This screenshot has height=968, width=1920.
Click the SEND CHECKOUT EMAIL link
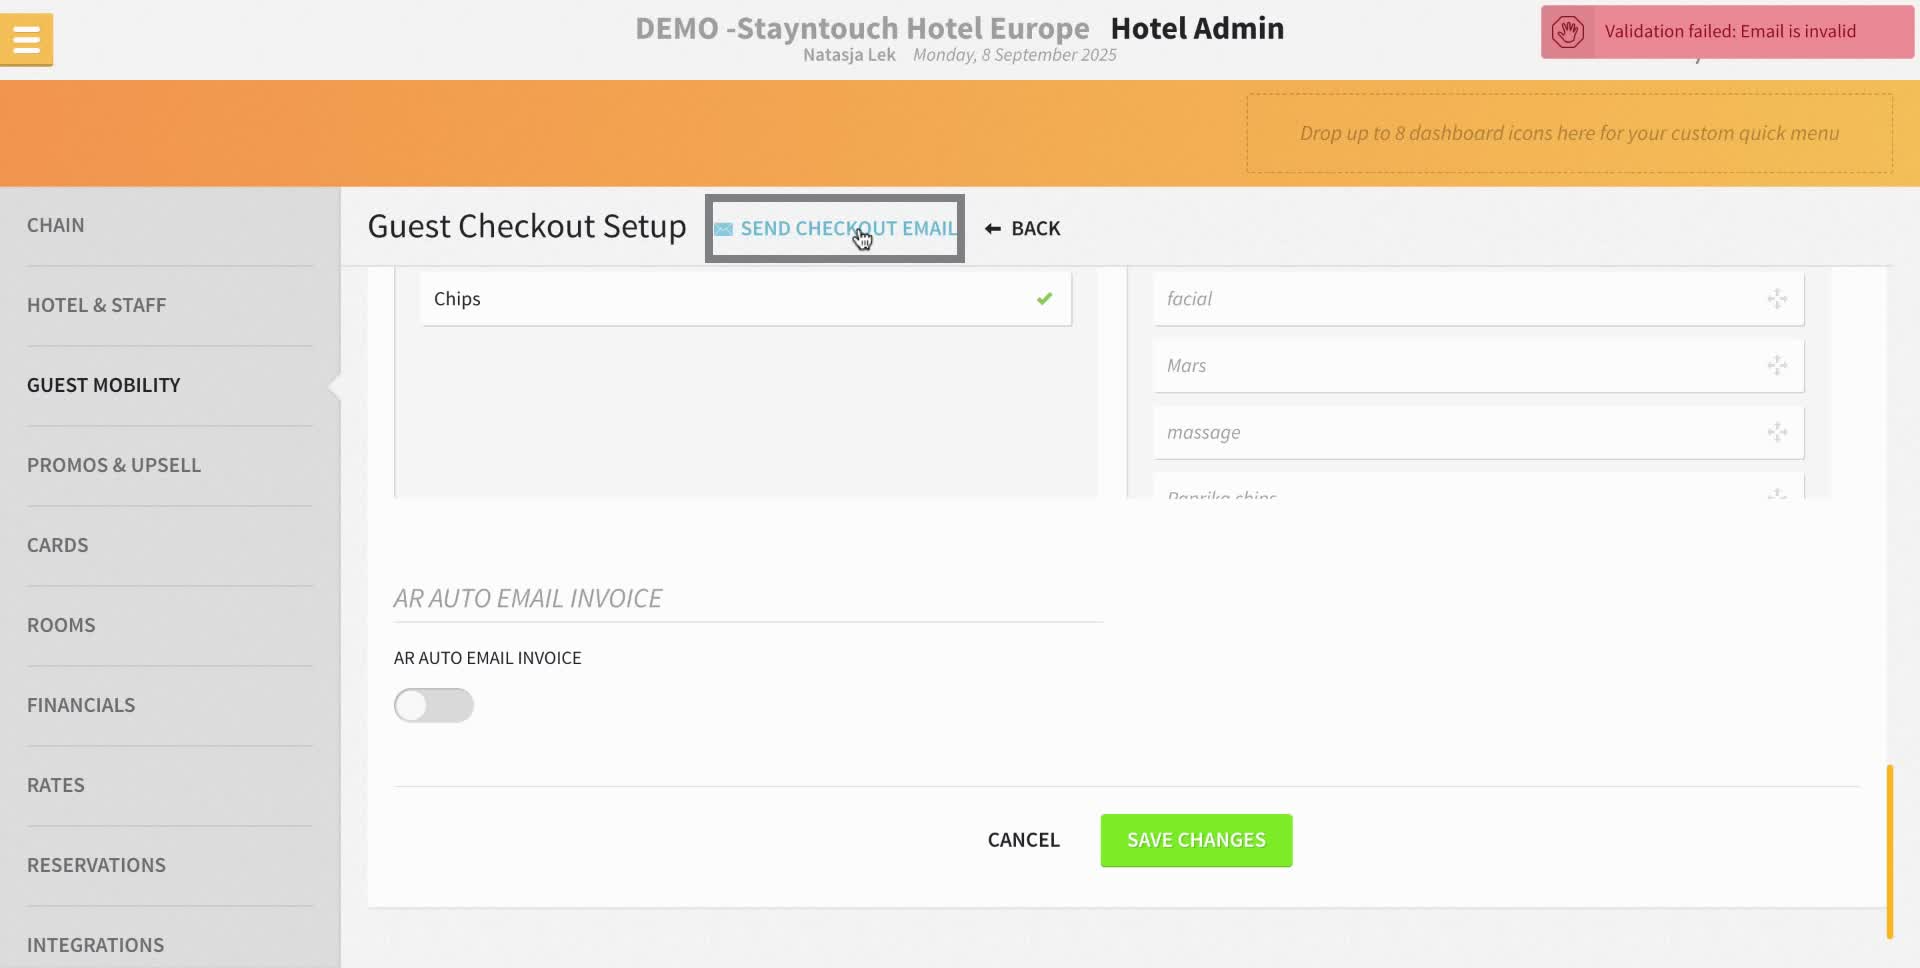pyautogui.click(x=848, y=228)
